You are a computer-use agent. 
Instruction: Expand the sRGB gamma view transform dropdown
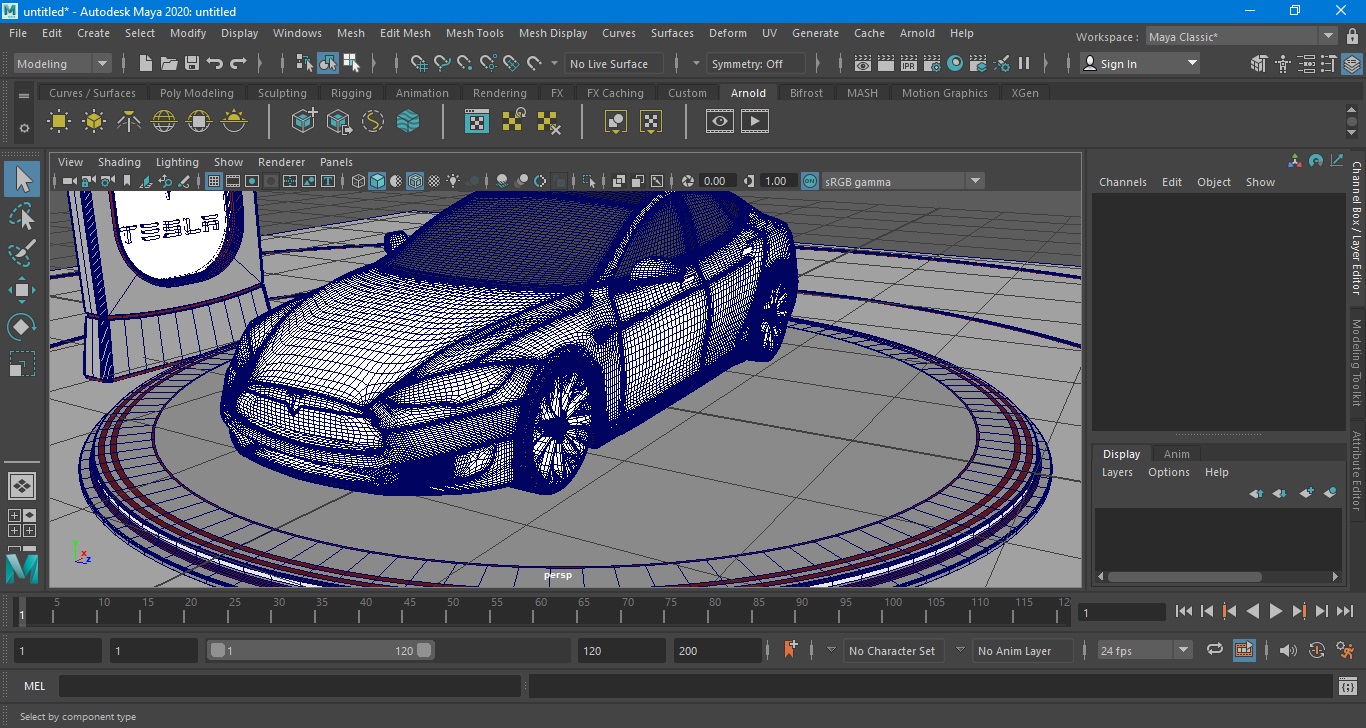tap(974, 181)
